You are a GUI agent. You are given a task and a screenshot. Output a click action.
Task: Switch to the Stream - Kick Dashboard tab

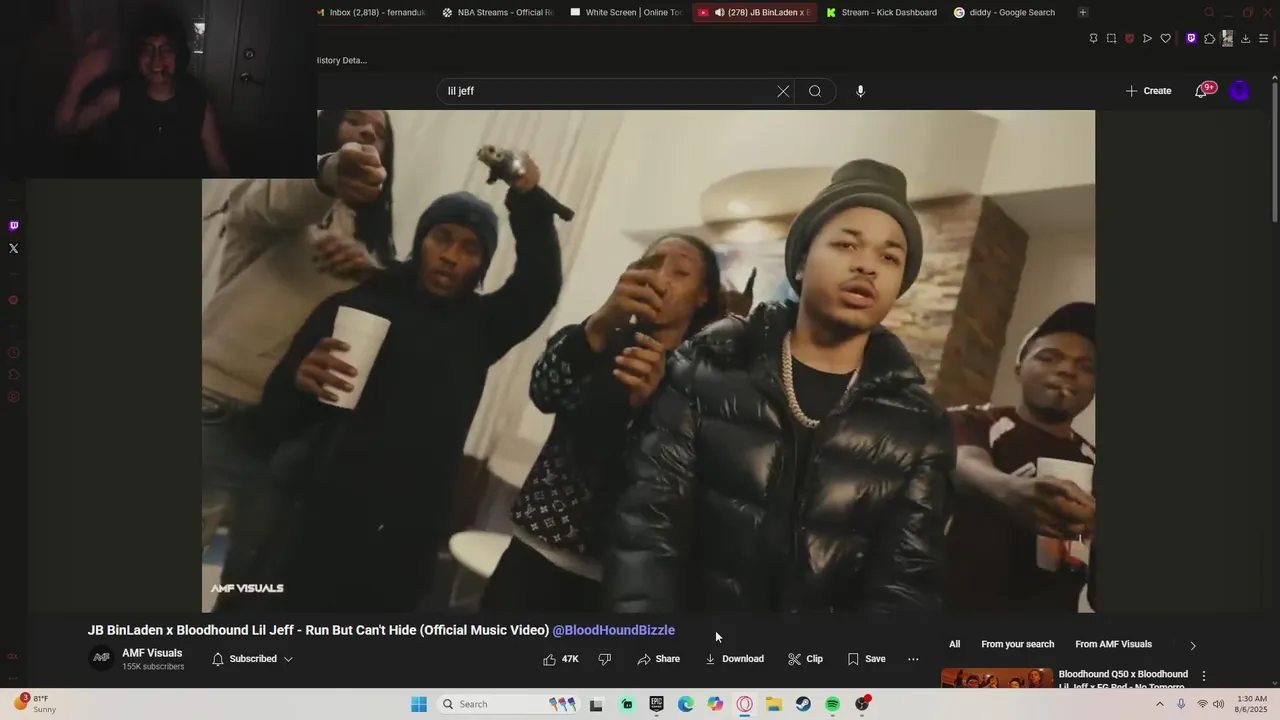(x=881, y=12)
